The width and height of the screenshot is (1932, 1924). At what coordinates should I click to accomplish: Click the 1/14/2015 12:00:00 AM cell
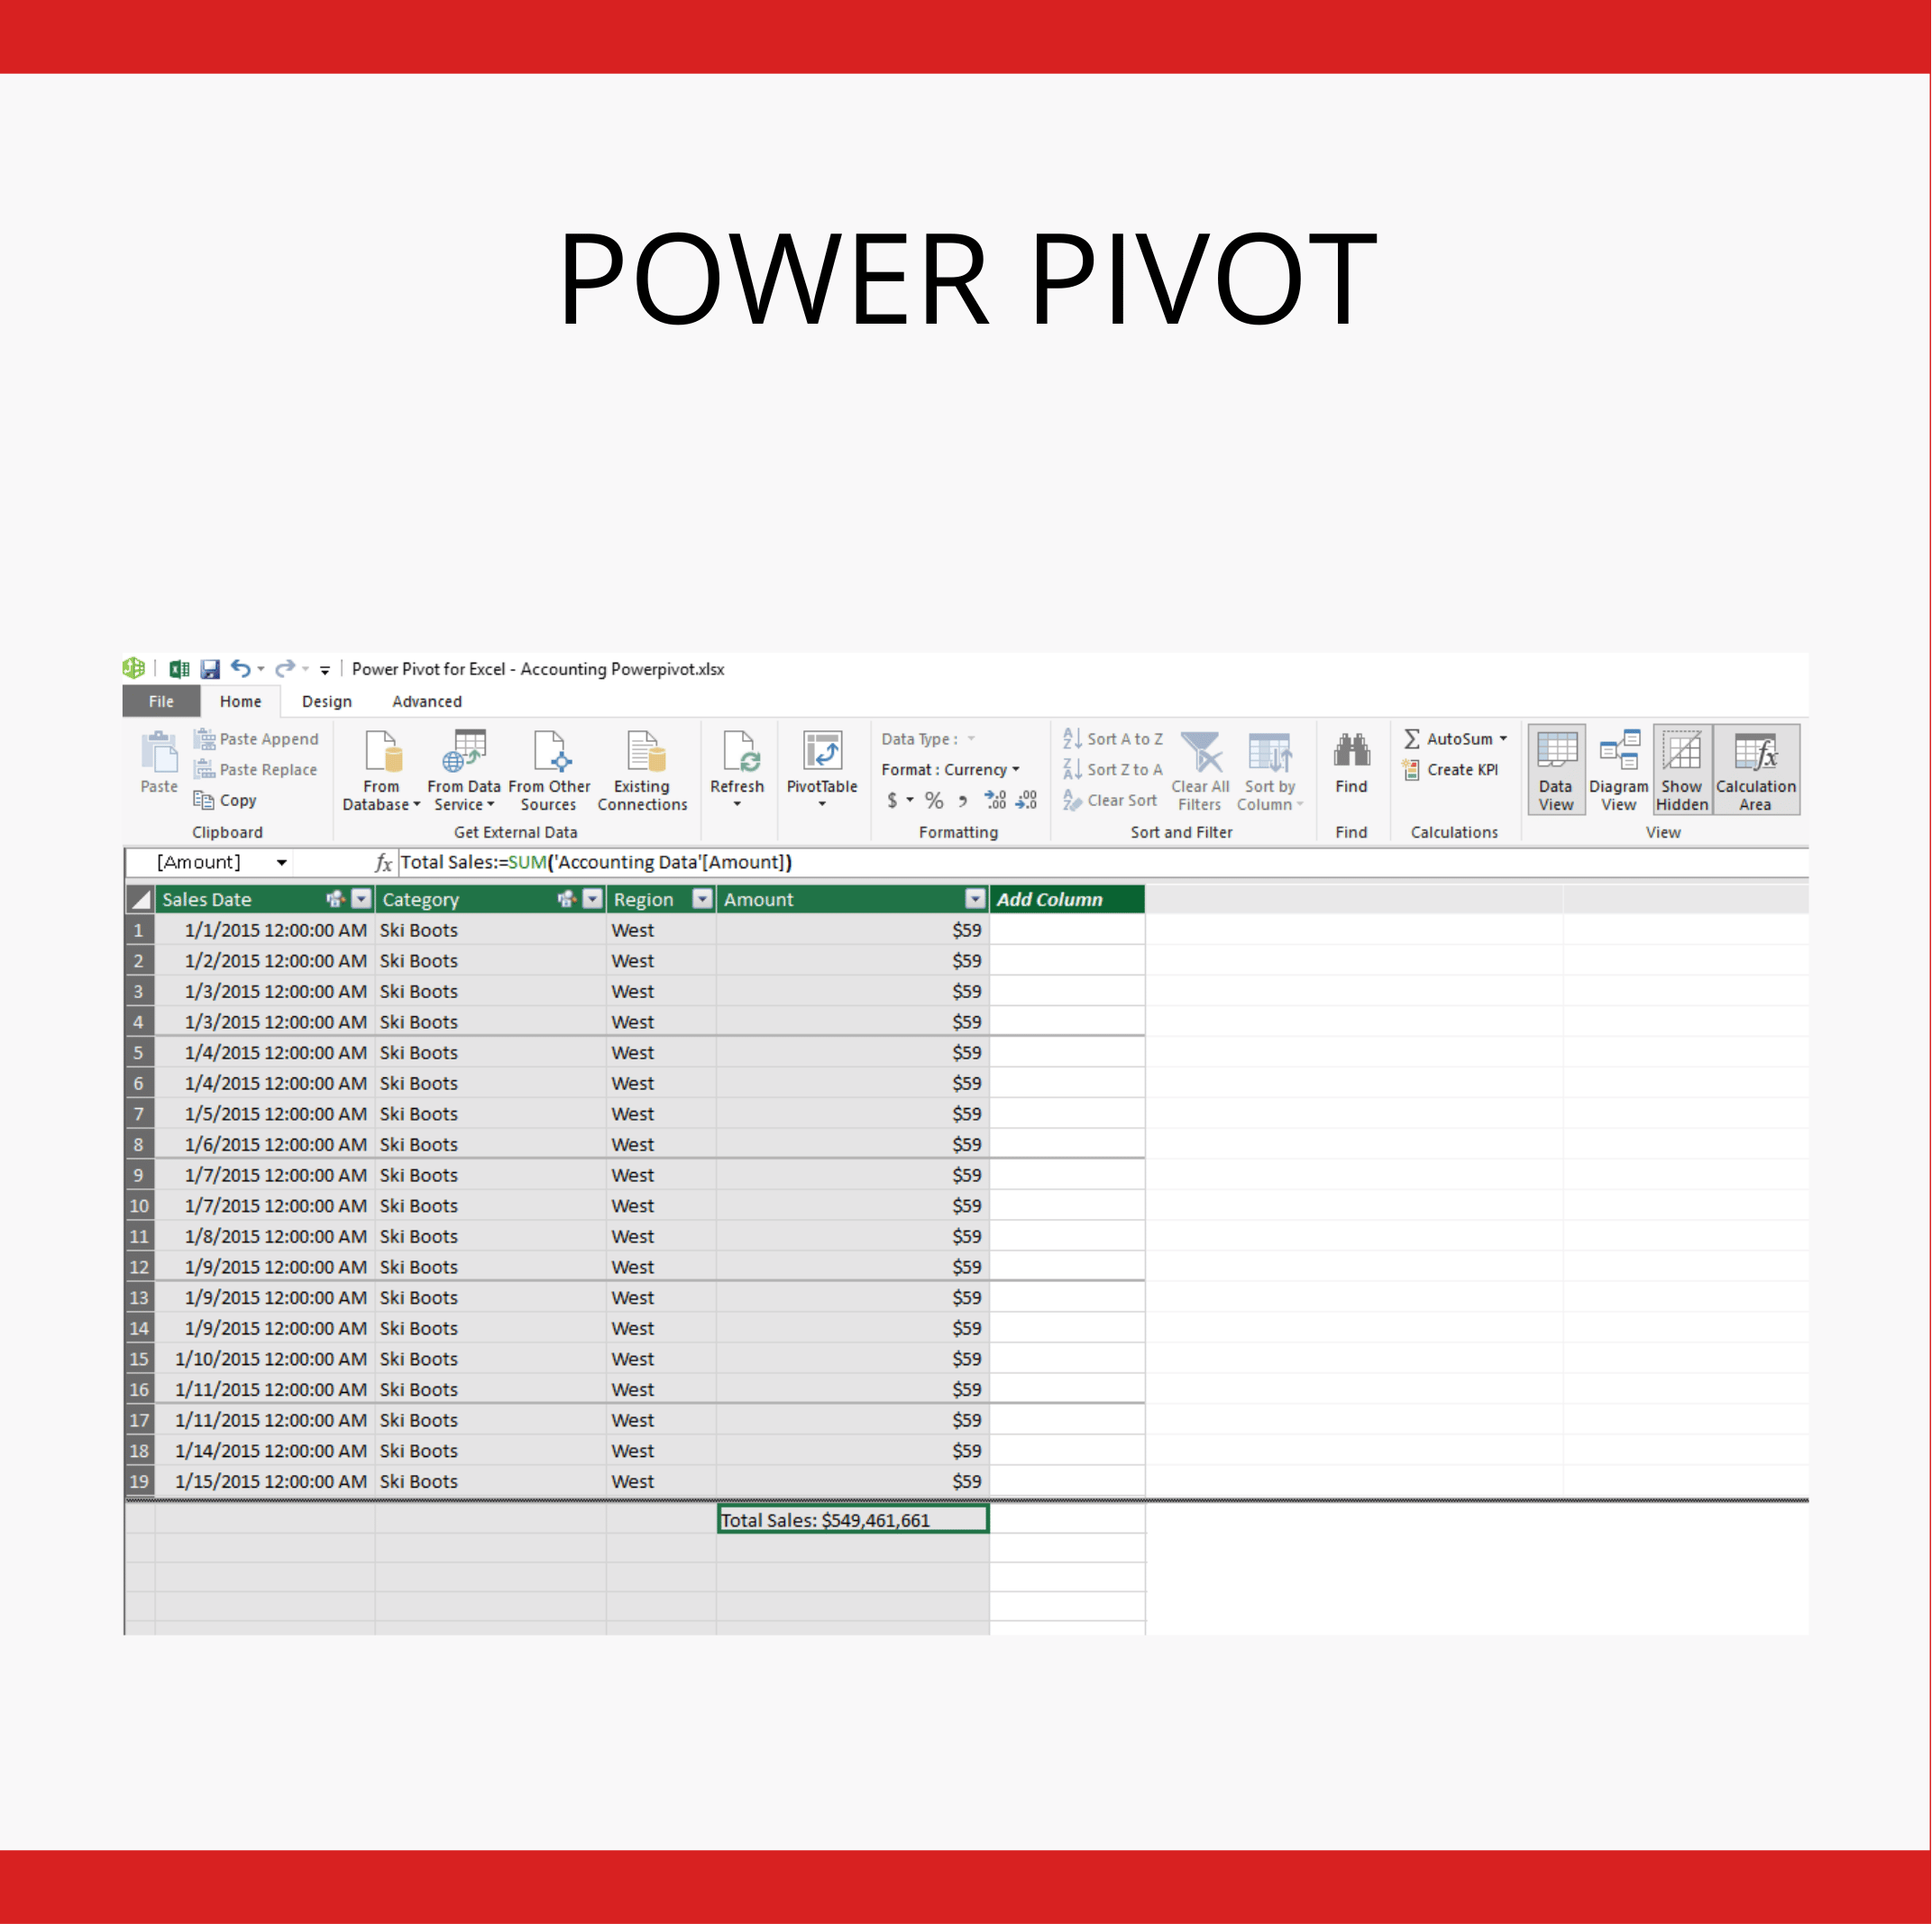click(266, 1451)
